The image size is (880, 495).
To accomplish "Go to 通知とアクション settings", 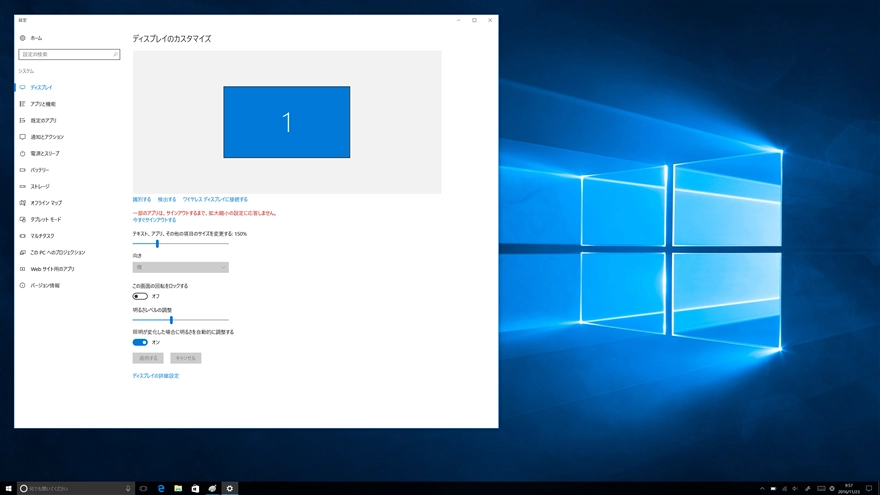I will (46, 137).
